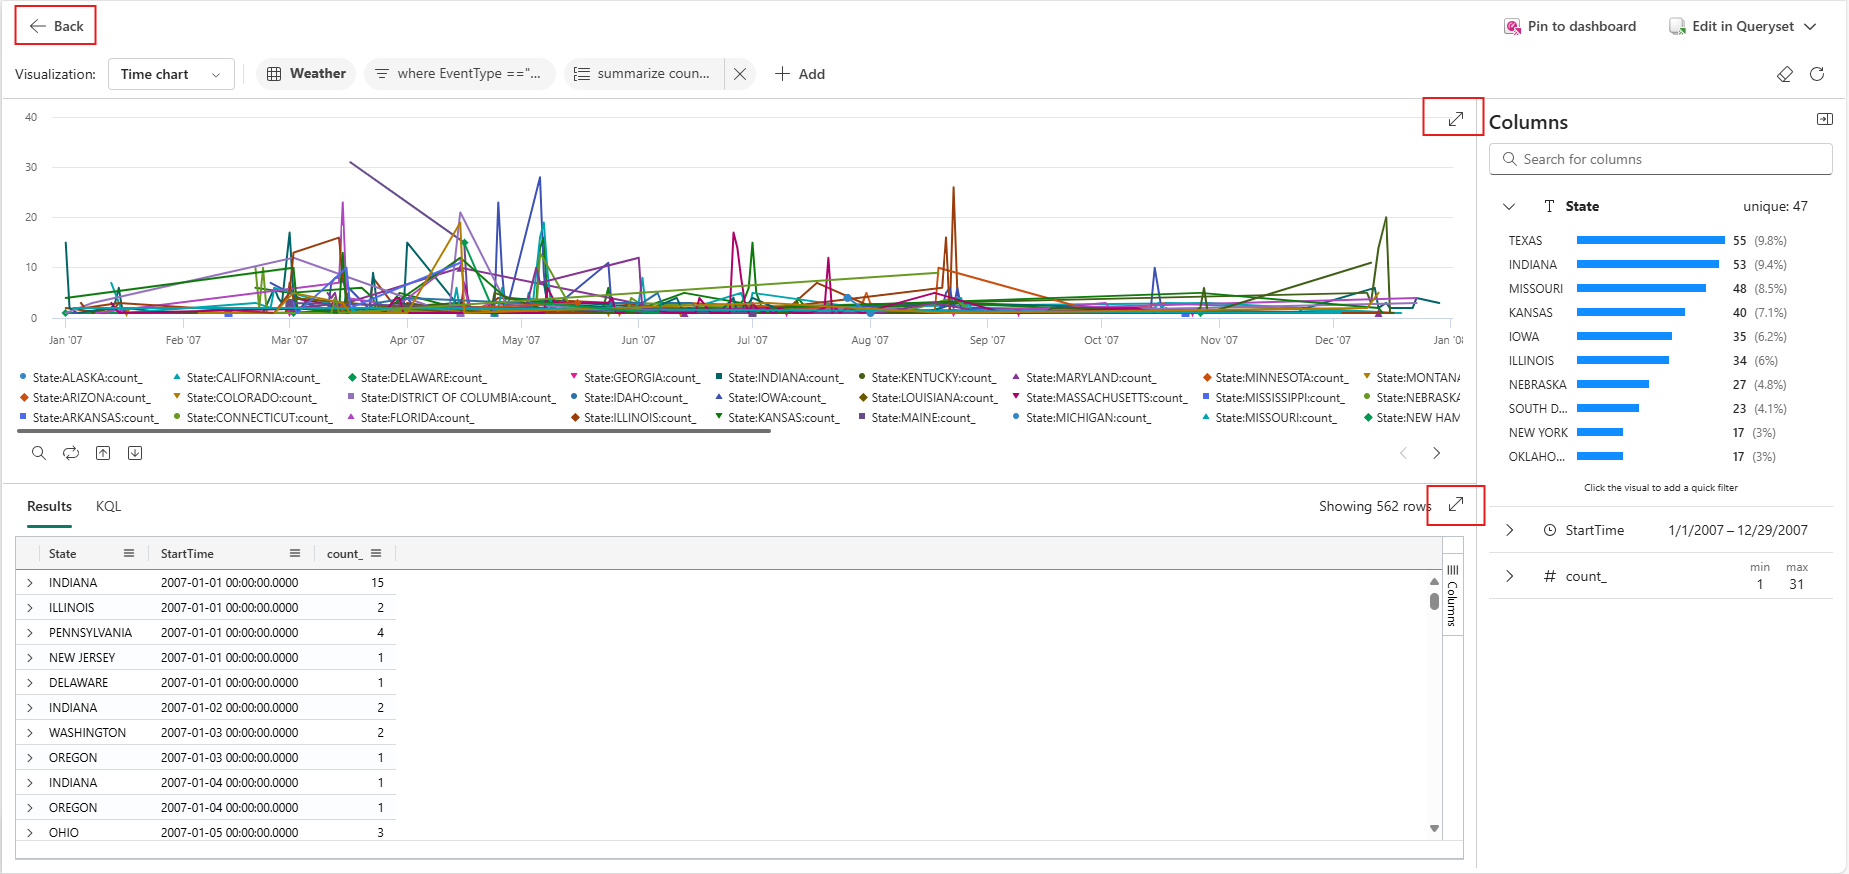
Task: Open the State column header menu
Action: pos(129,553)
